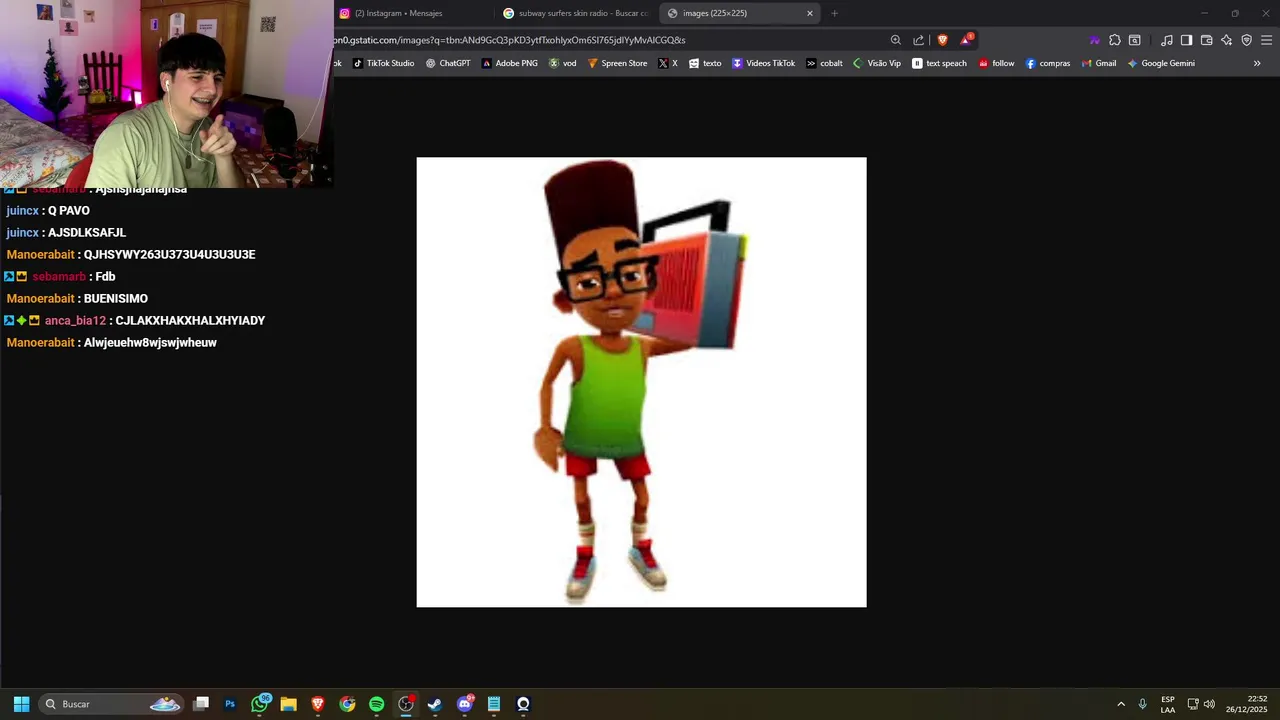The width and height of the screenshot is (1280, 720).
Task: Open Brave browser taskbar icon
Action: click(x=318, y=704)
